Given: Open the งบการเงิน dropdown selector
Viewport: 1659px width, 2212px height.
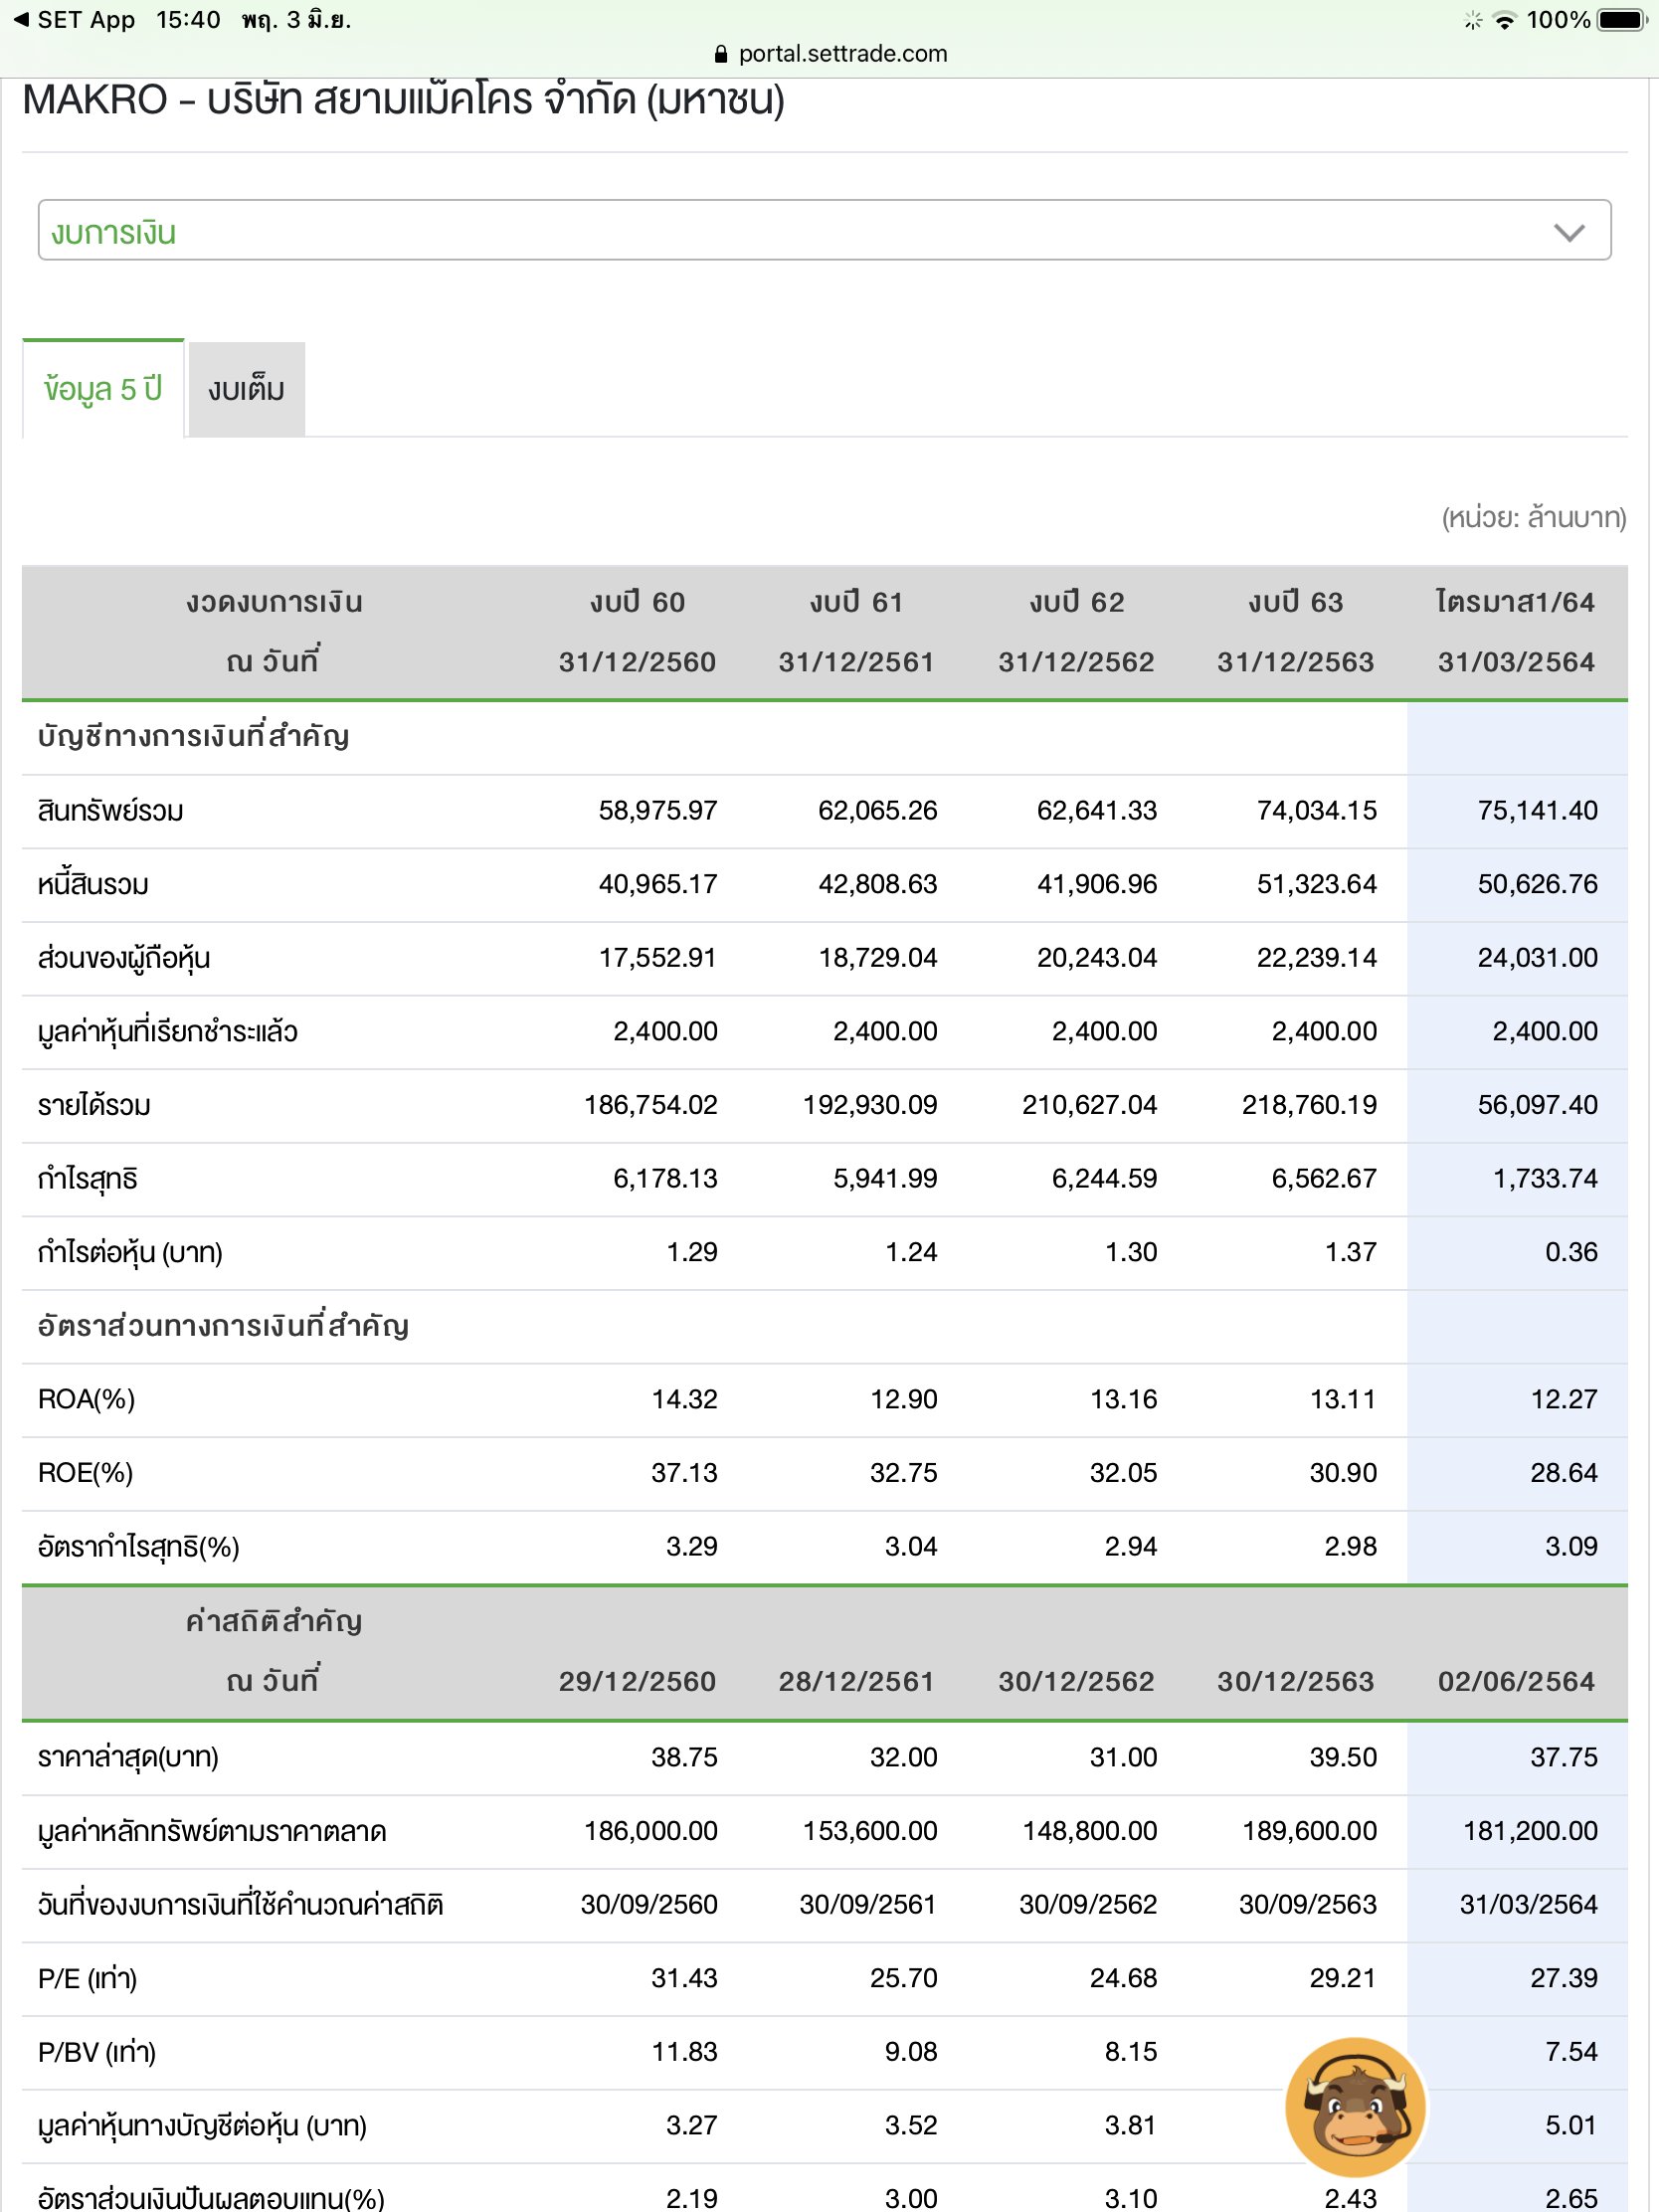Looking at the screenshot, I should (824, 230).
